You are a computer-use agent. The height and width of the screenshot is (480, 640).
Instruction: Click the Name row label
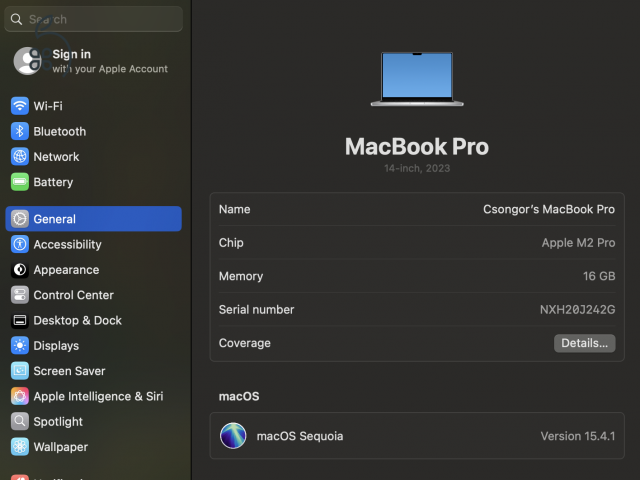click(x=235, y=209)
